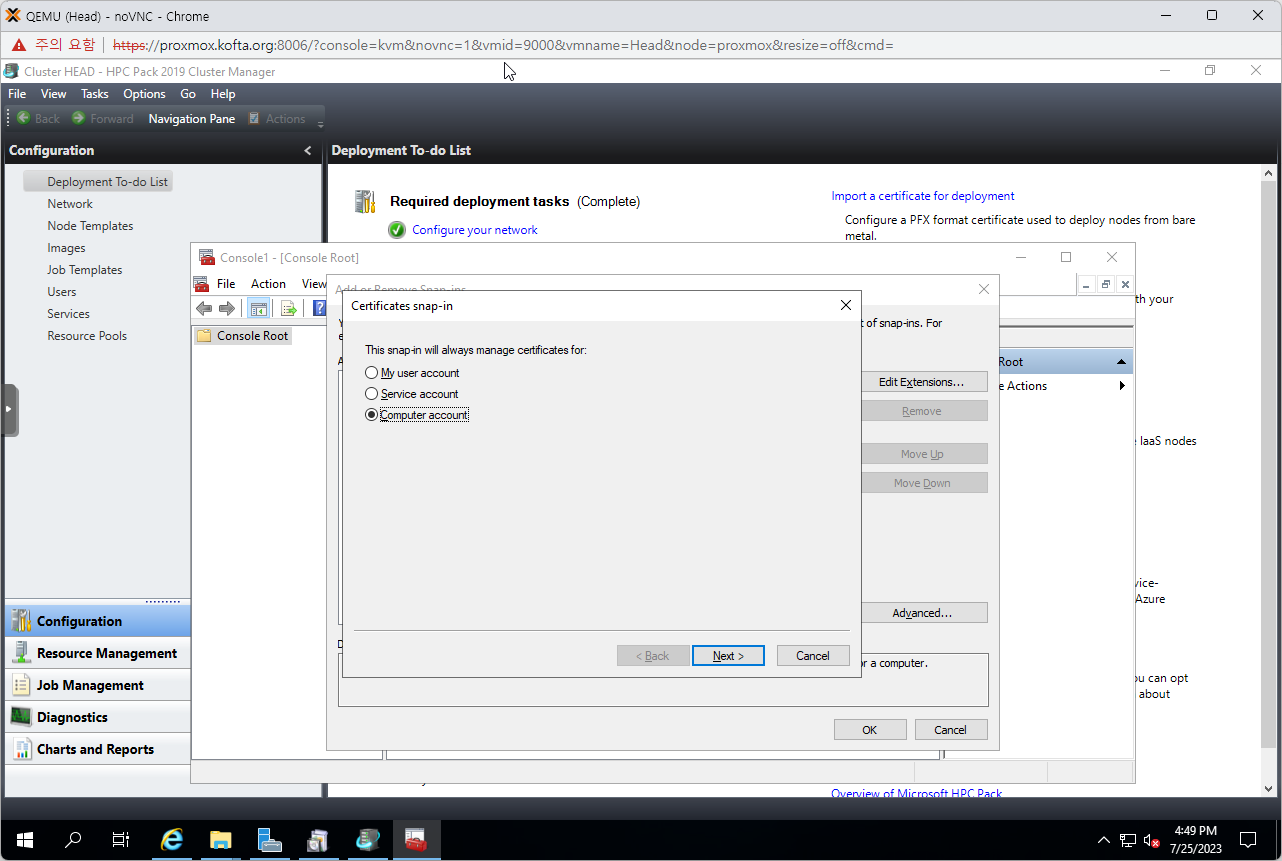1282x861 pixels.
Task: Click MMC toolbar forward arrow icon
Action: coord(227,308)
